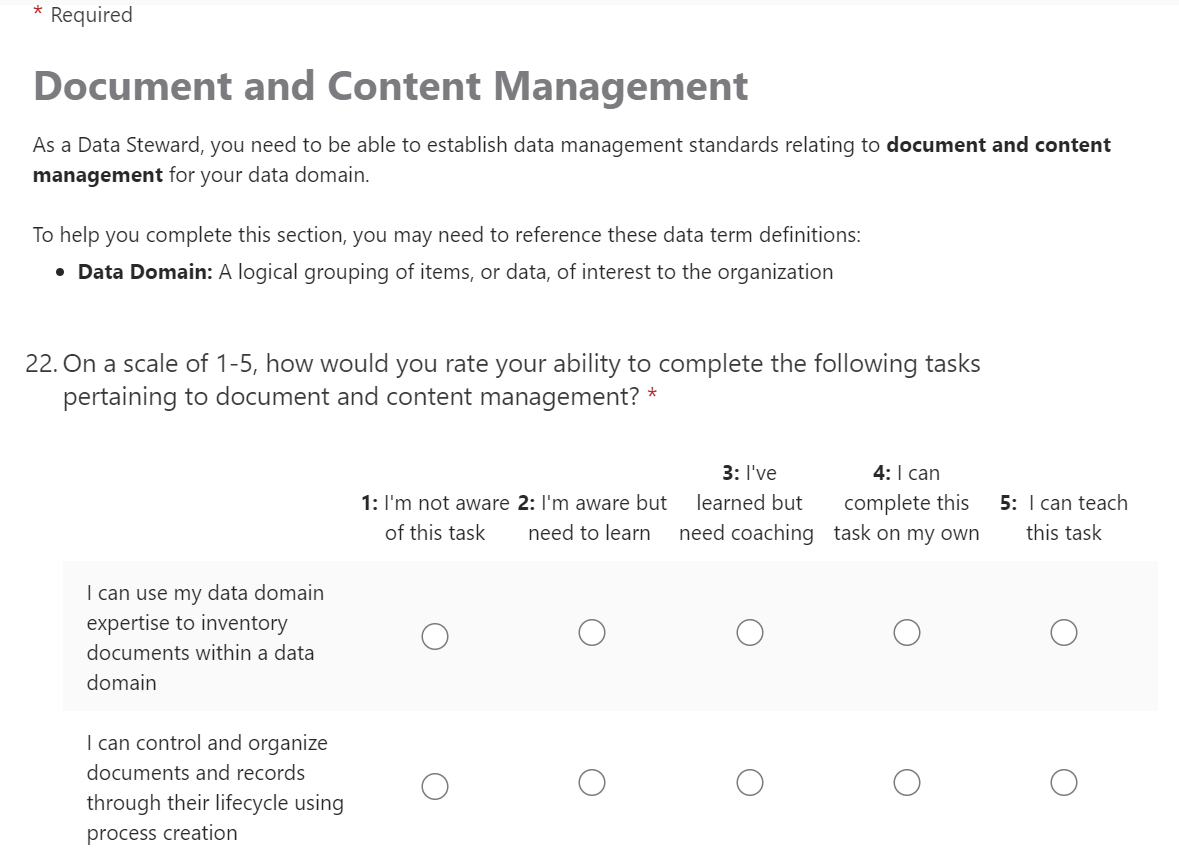This screenshot has width=1179, height=851.
Task: Rate lifecycle process creation task as 1
Action: coord(435,786)
